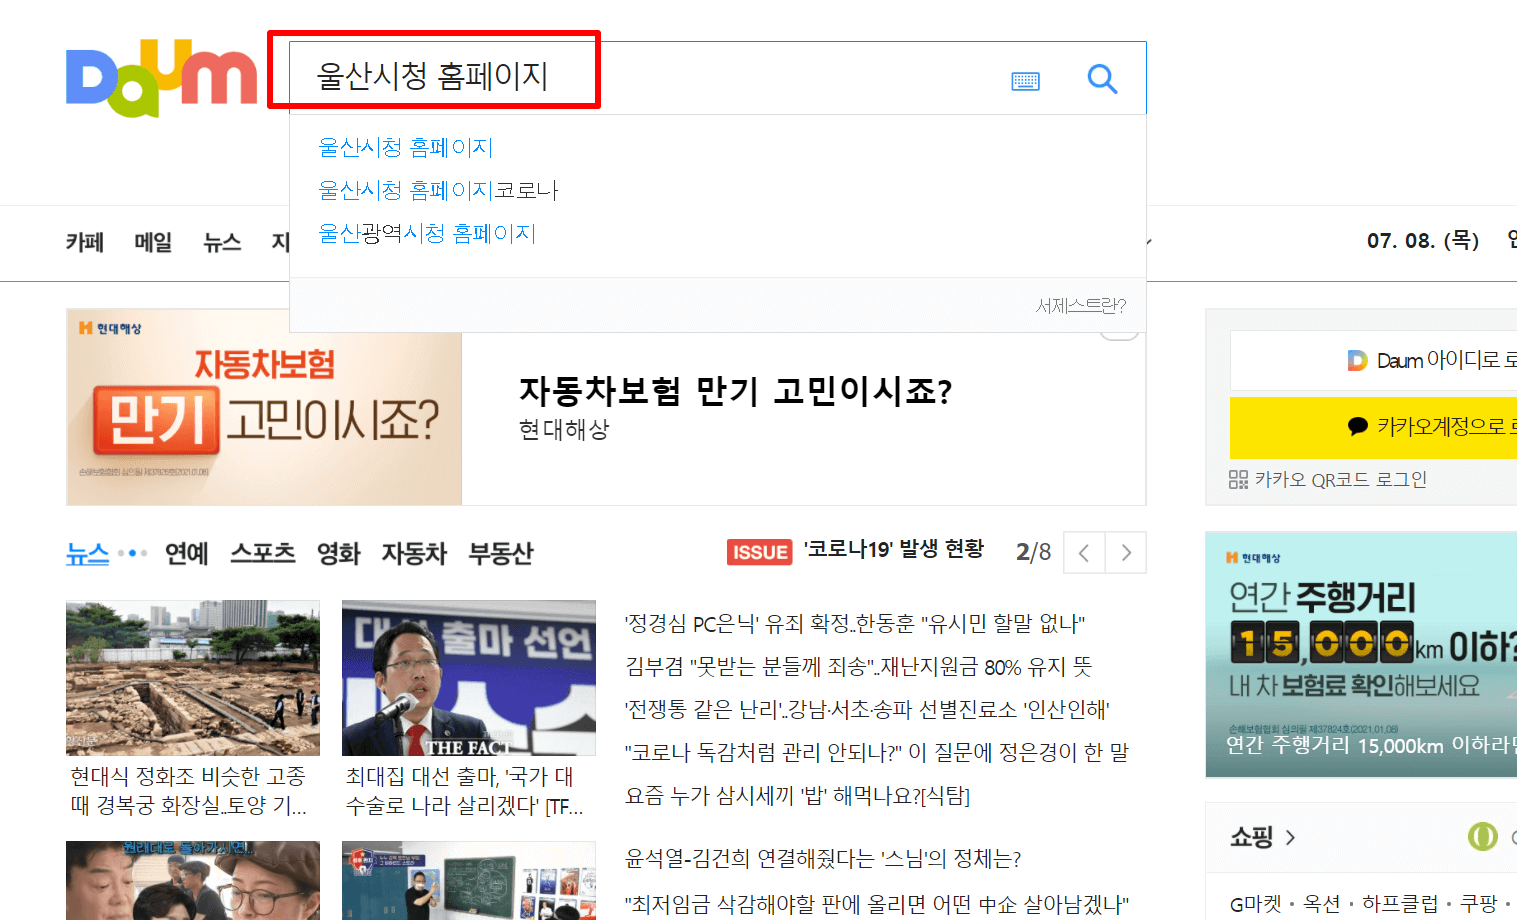Screen dimensions: 1517x920
Task: Select suggestion 울산시청 홈페이지코로나
Action: [x=438, y=190]
